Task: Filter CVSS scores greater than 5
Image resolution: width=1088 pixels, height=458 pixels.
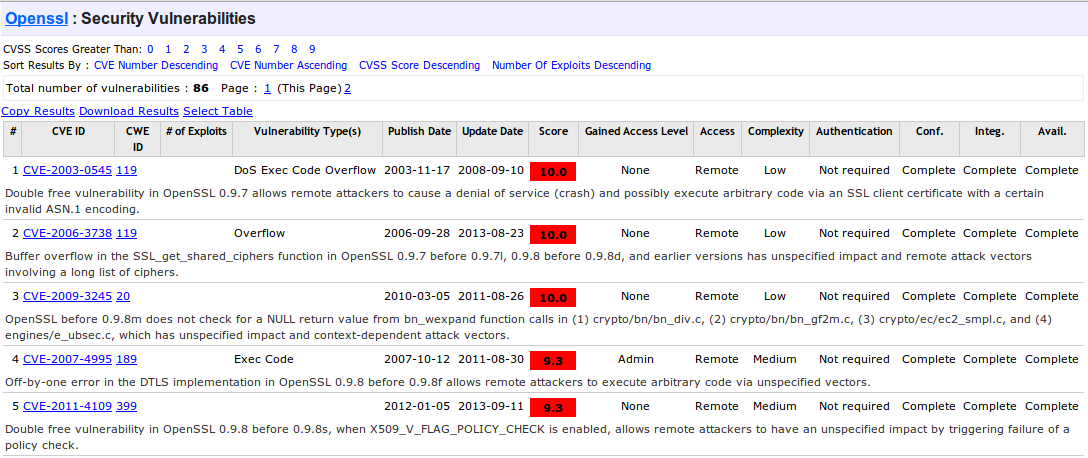Action: 240,49
